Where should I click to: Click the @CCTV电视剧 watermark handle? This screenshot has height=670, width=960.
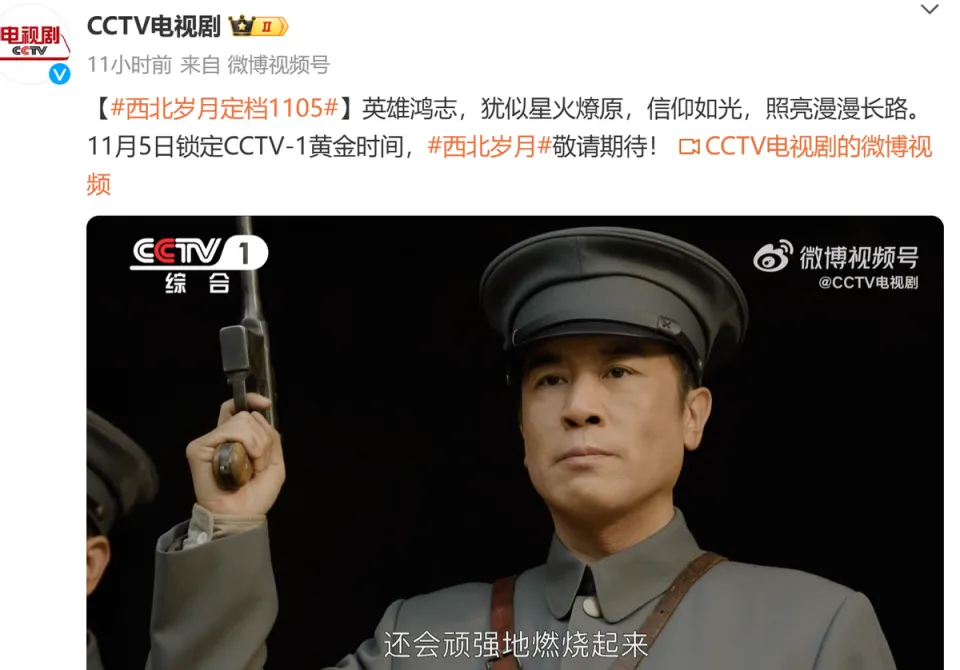[x=868, y=282]
